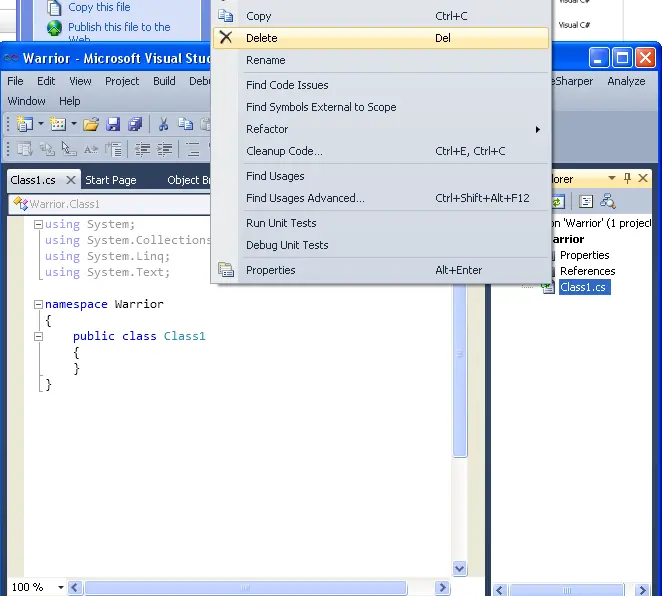
Task: Open the Project menu
Action: 122,81
